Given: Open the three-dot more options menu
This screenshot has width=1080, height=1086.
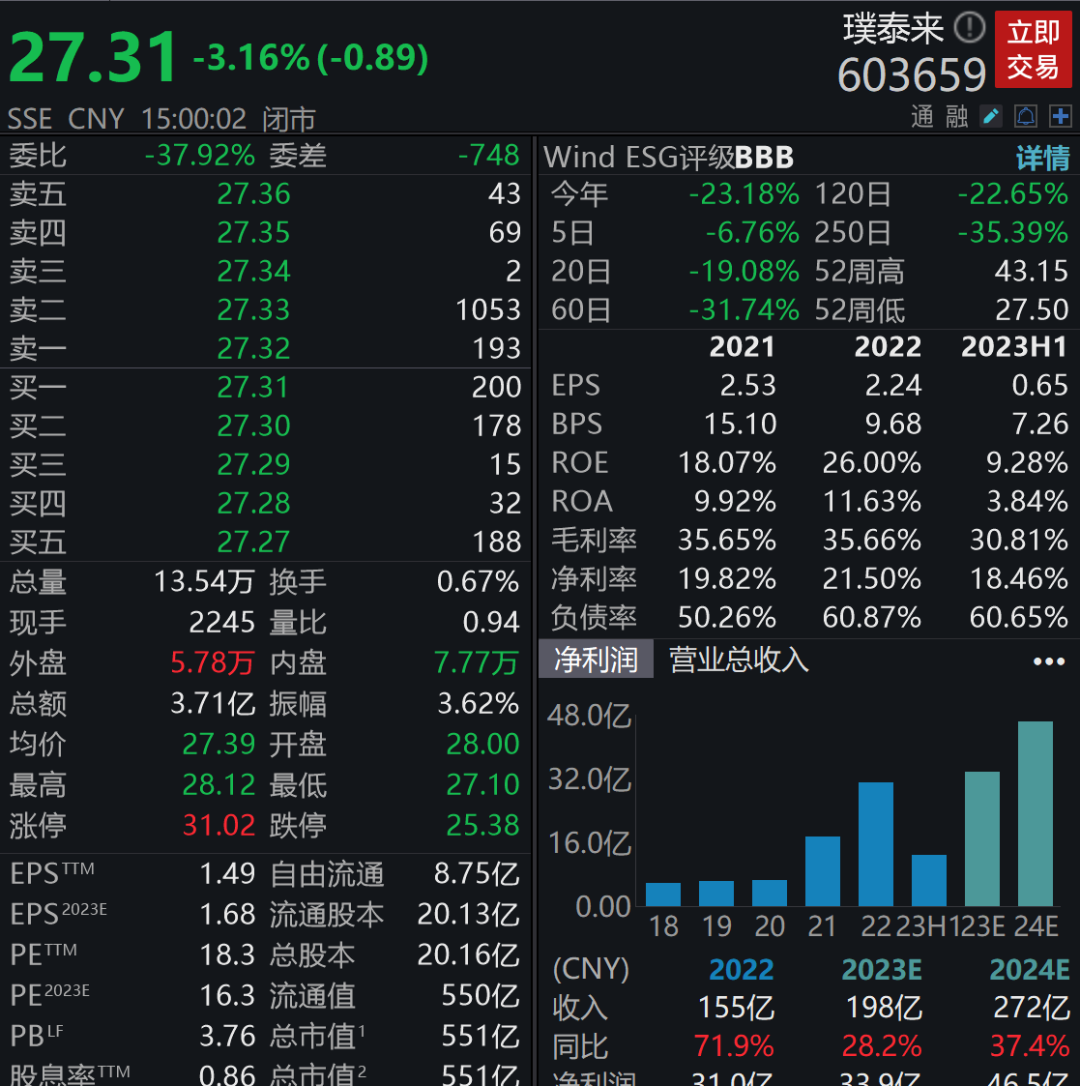Looking at the screenshot, I should pyautogui.click(x=1048, y=661).
